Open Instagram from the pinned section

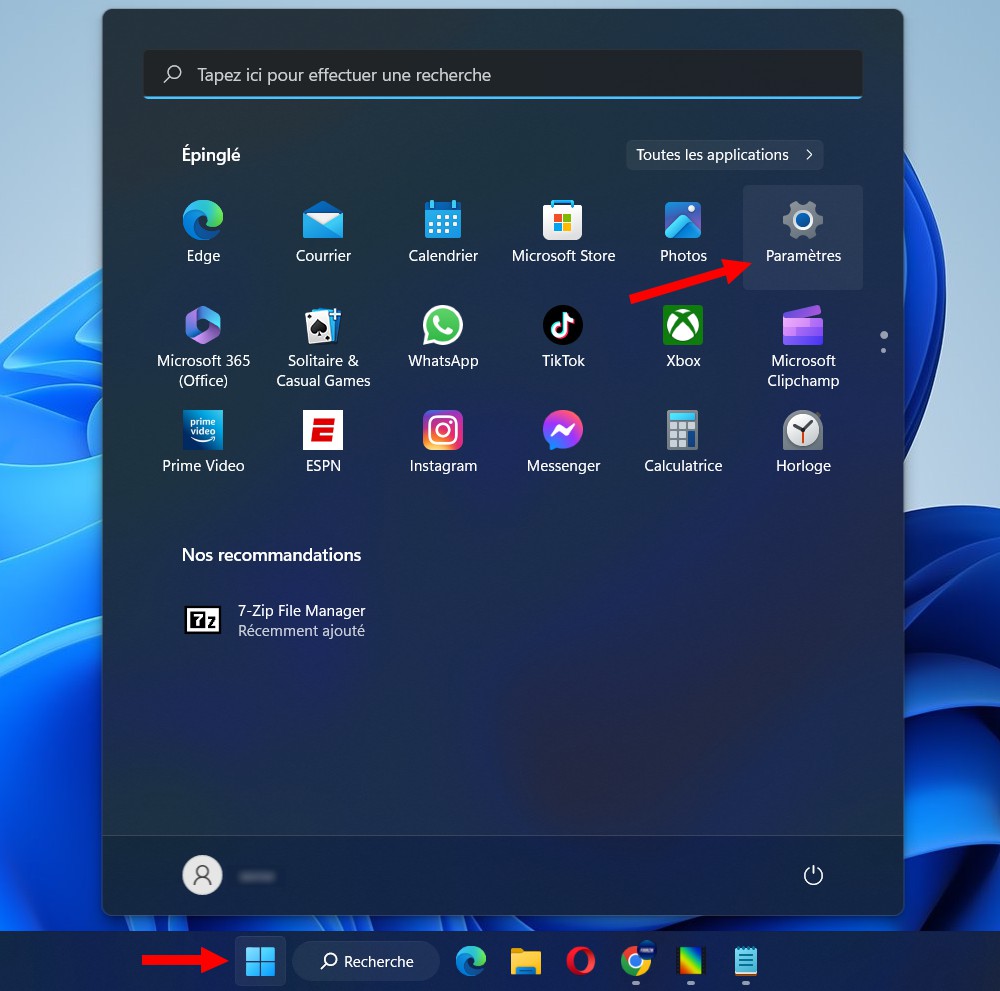[x=443, y=440]
